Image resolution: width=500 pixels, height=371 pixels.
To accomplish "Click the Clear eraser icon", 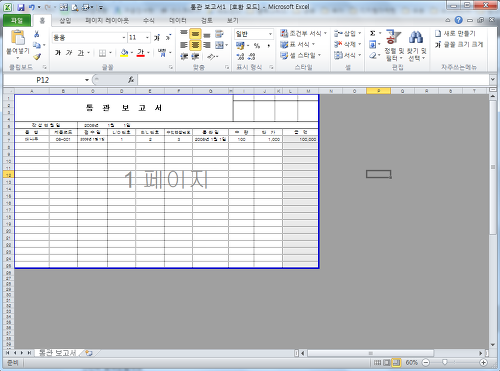I will tap(373, 55).
